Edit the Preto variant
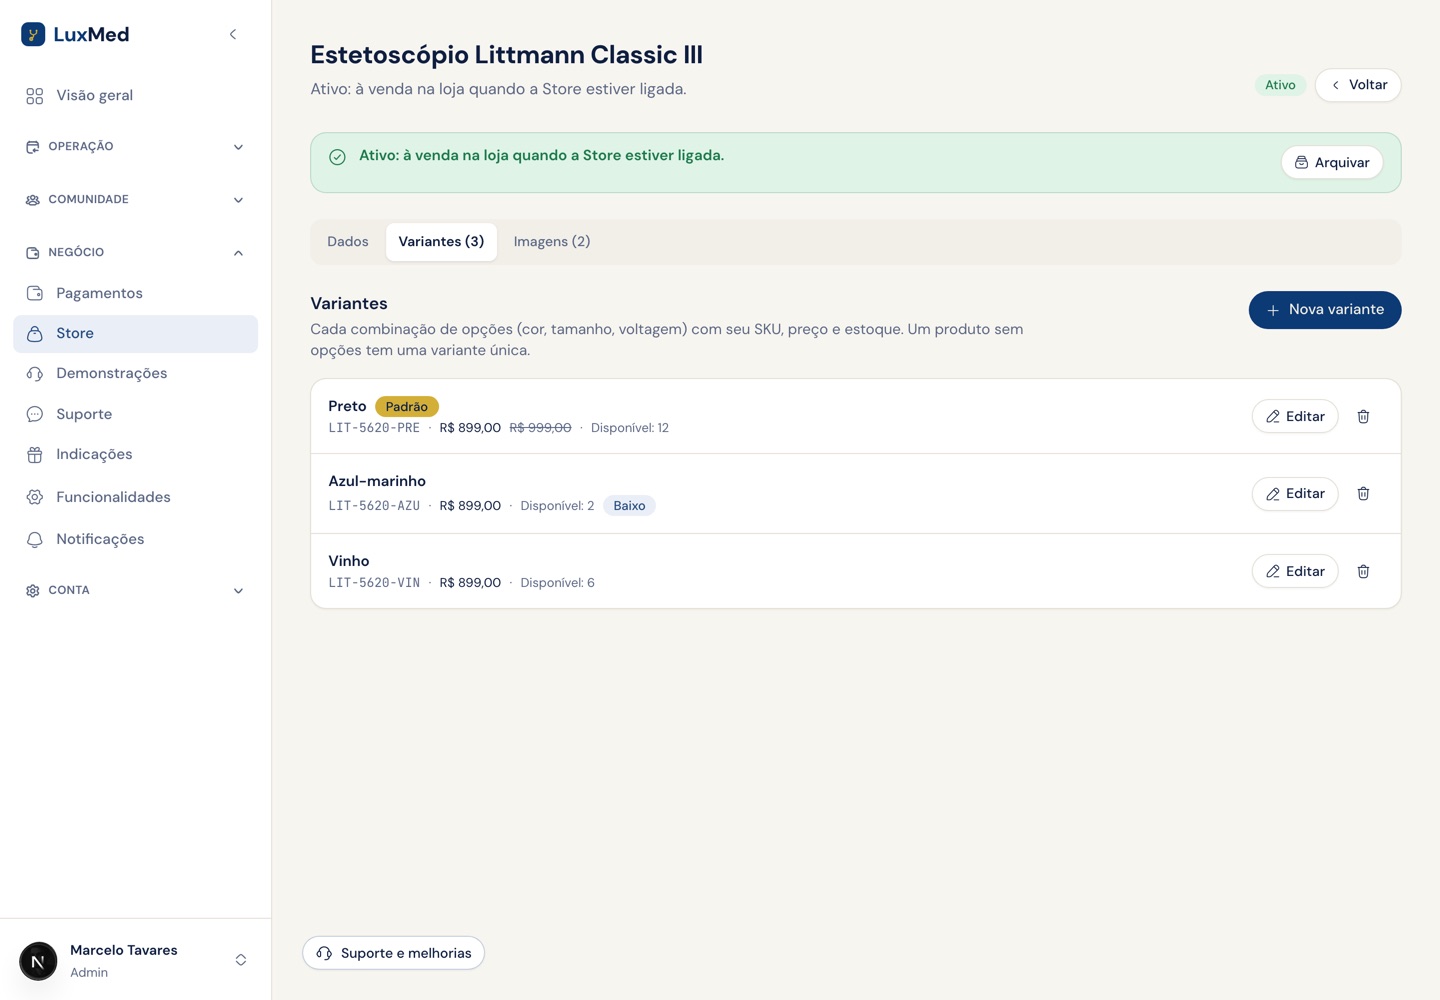1440x1000 pixels. [1295, 417]
